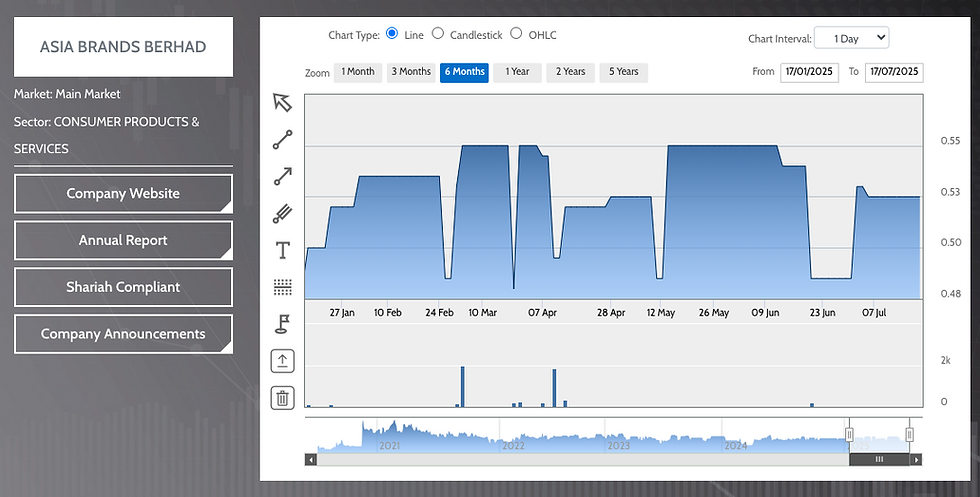Click the tallest volume bar in March

tap(462, 387)
